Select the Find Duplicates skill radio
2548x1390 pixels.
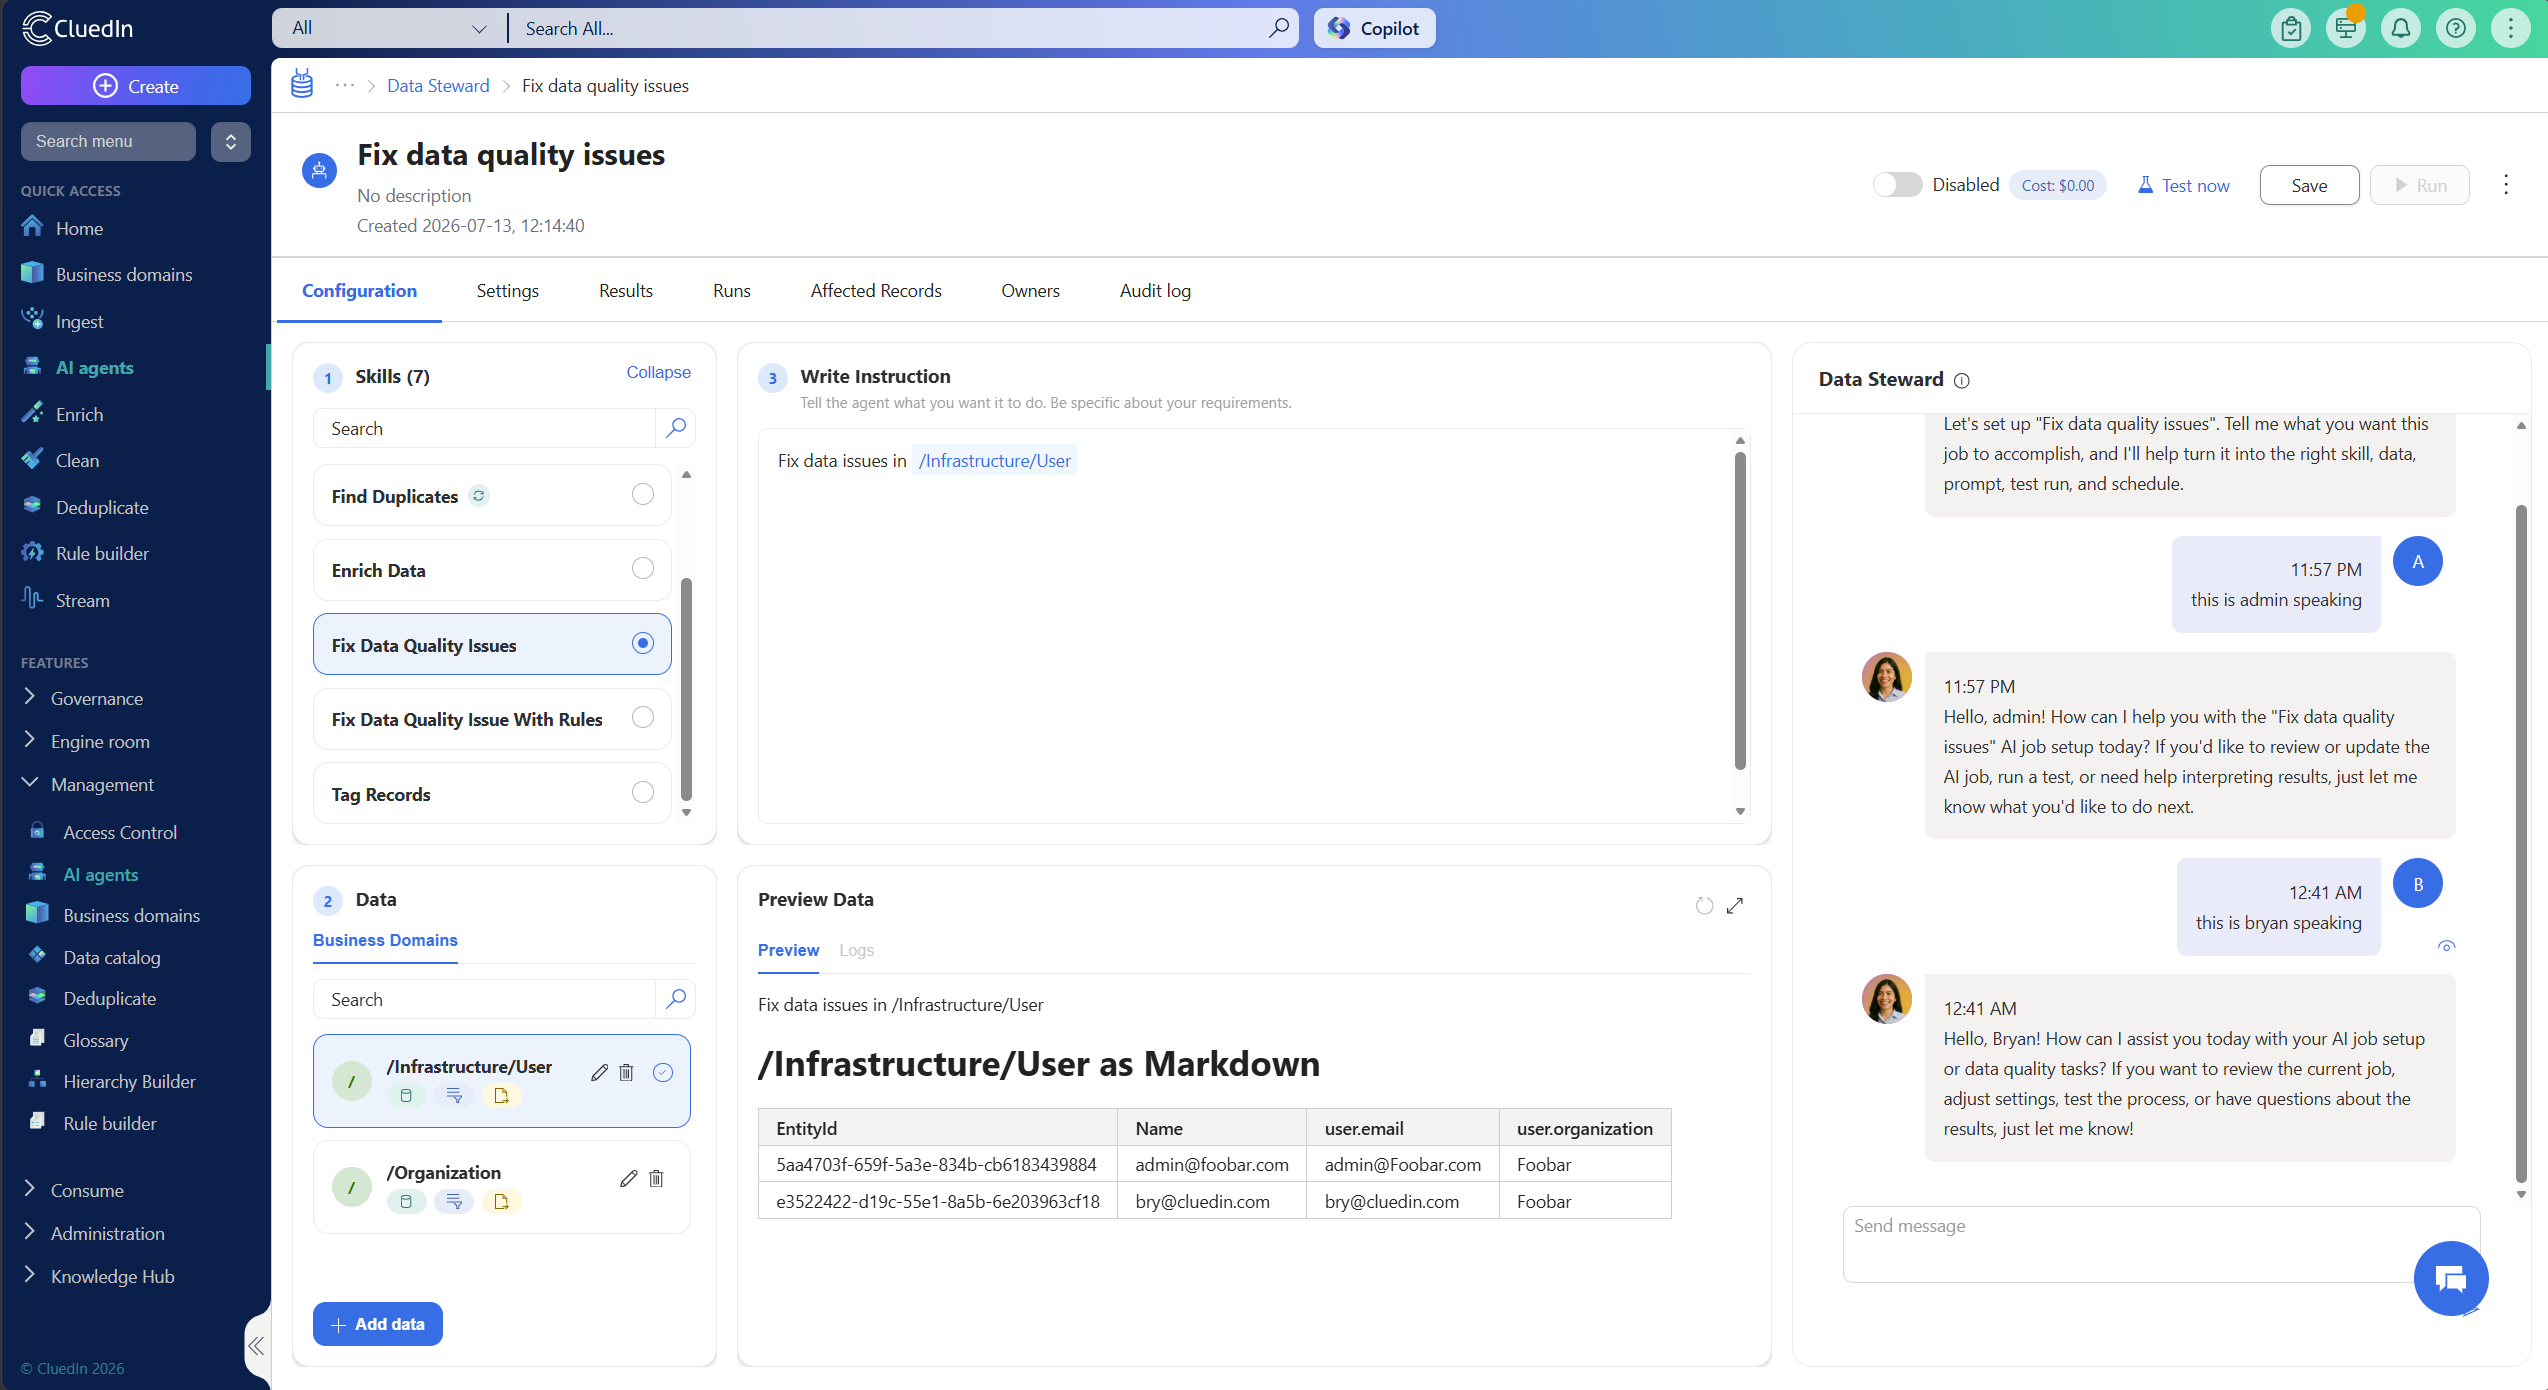point(643,494)
